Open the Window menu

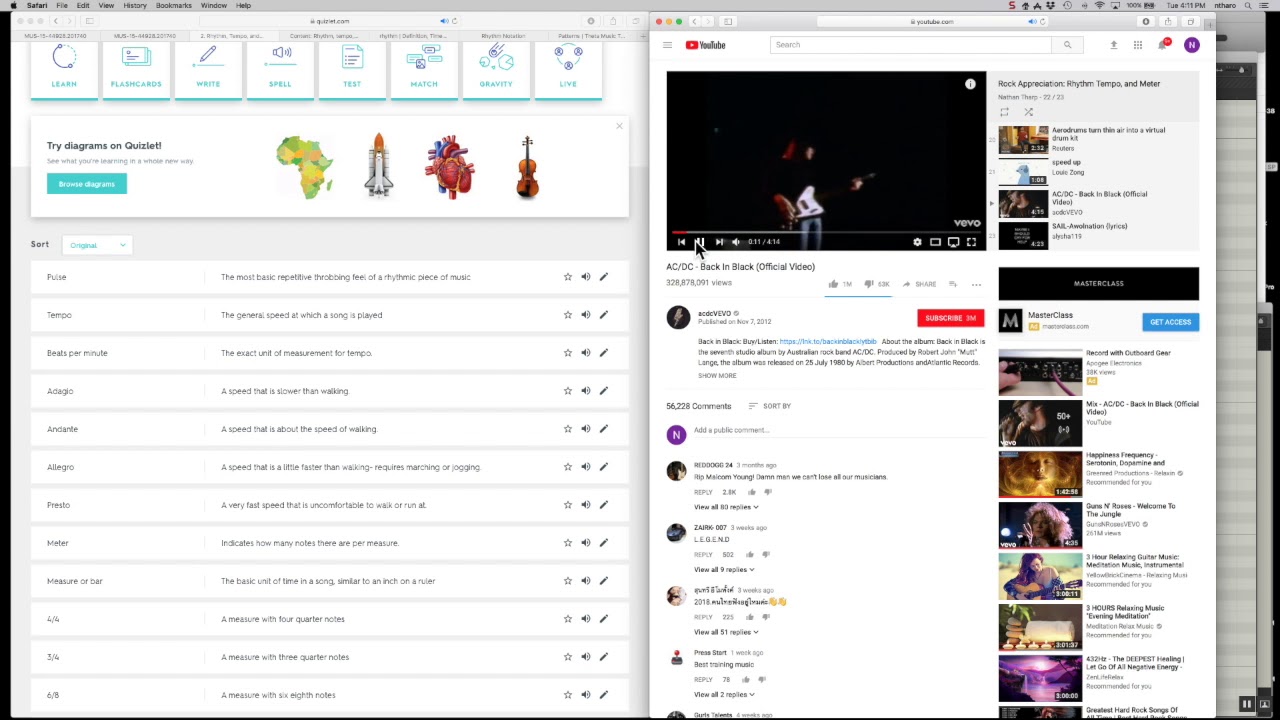coord(213,5)
